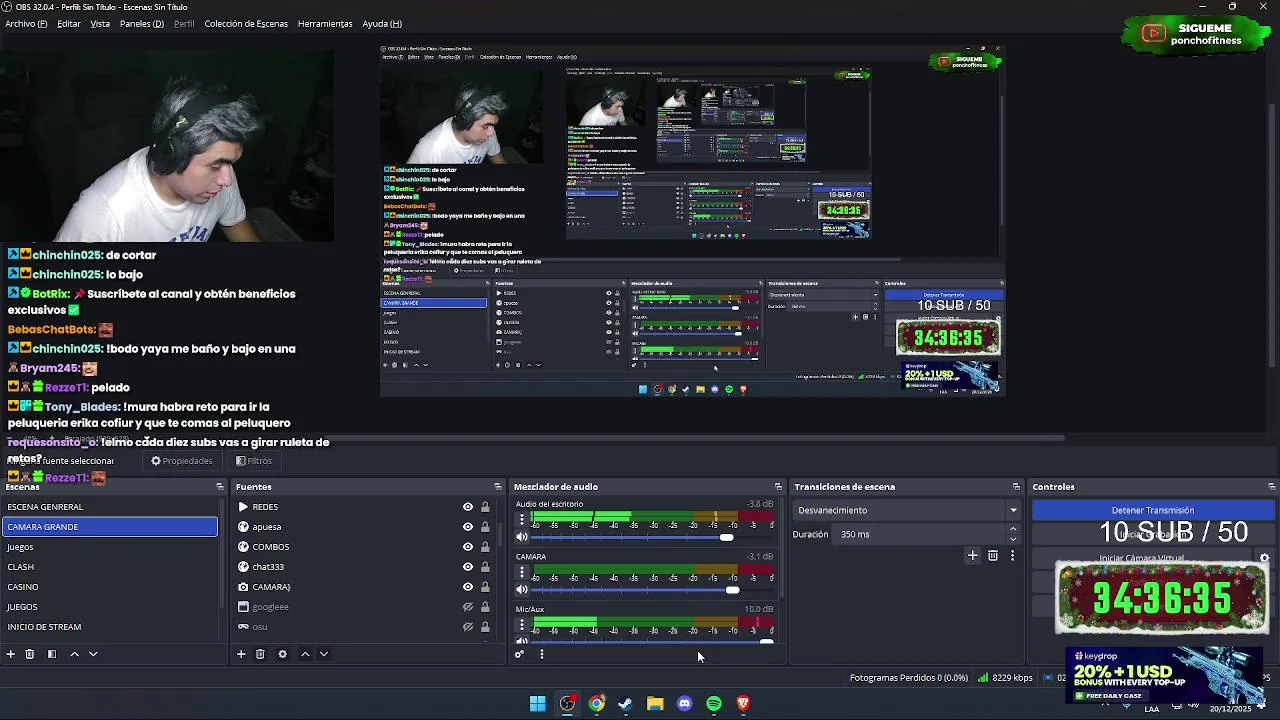Add a new source in Fuentes
Image resolution: width=1280 pixels, height=720 pixels.
241,654
